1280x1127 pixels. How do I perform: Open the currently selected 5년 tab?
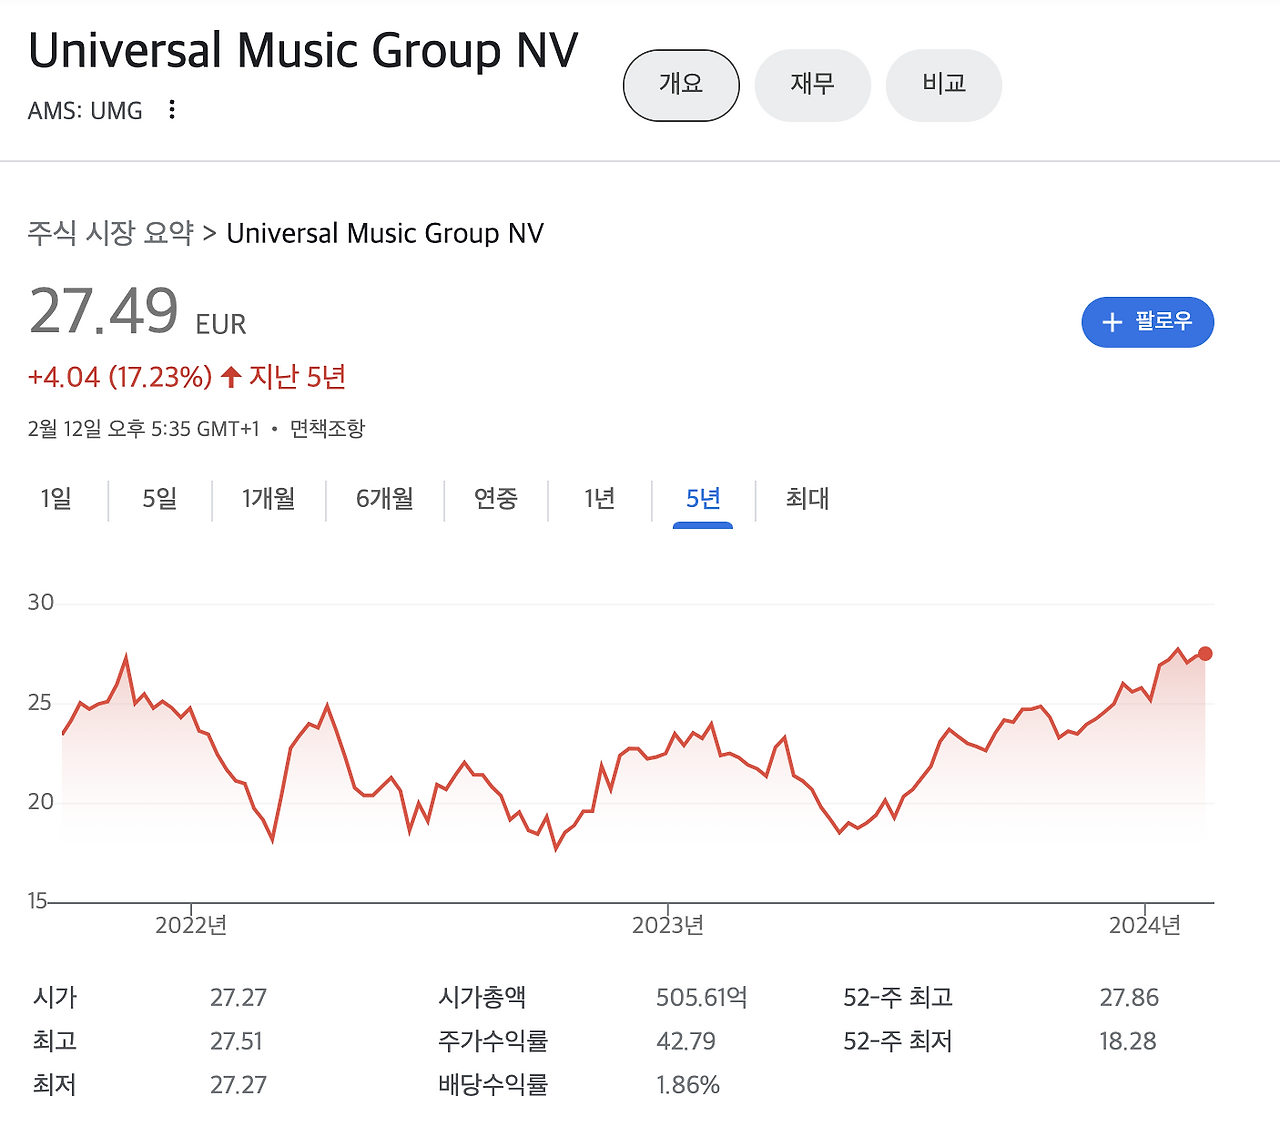coord(703,500)
